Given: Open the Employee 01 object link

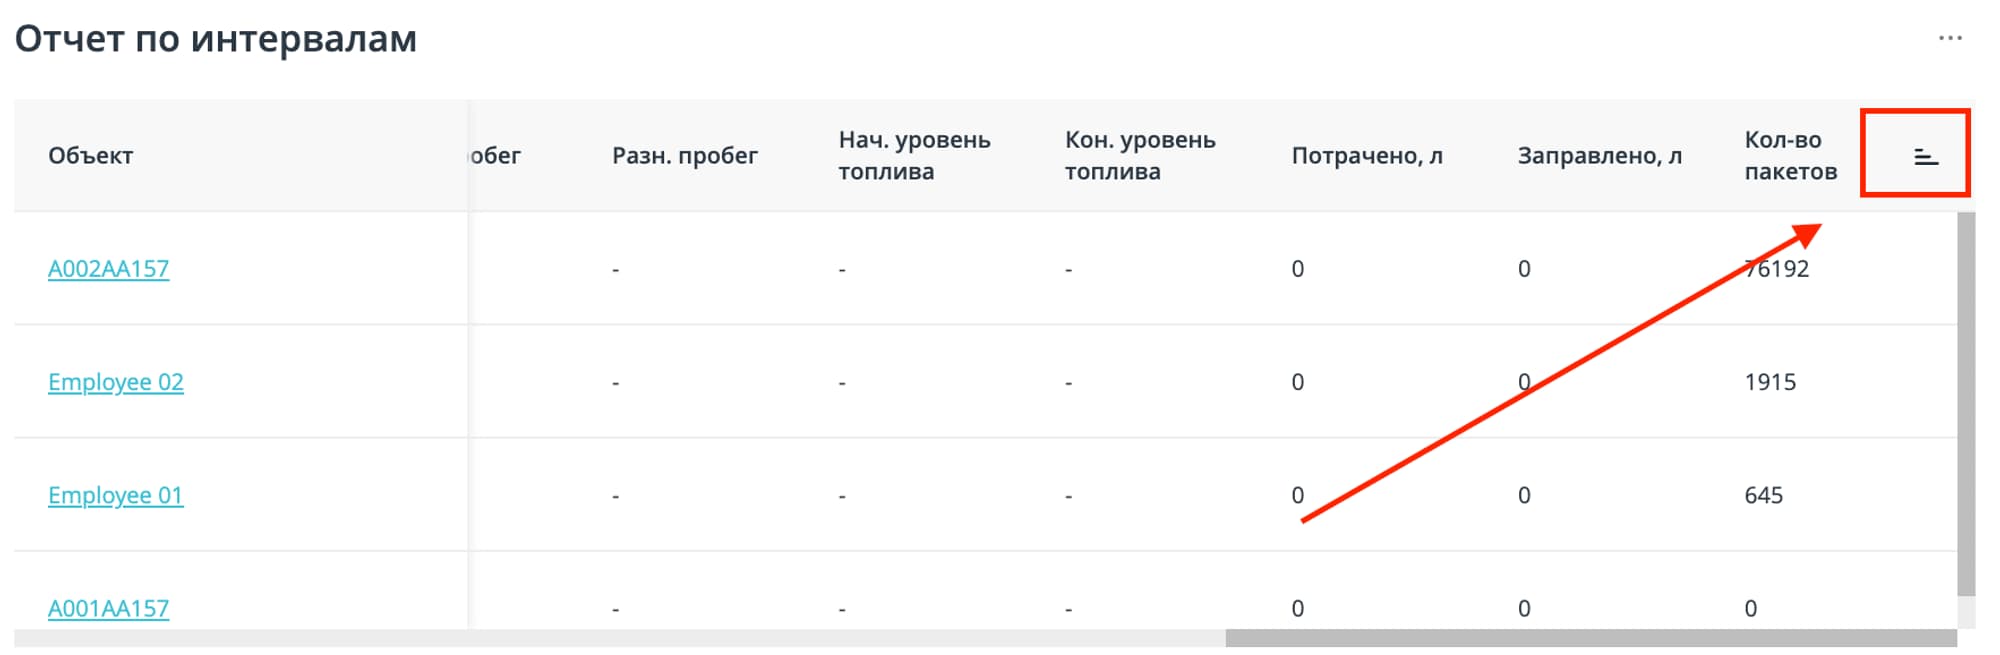Looking at the screenshot, I should 116,494.
